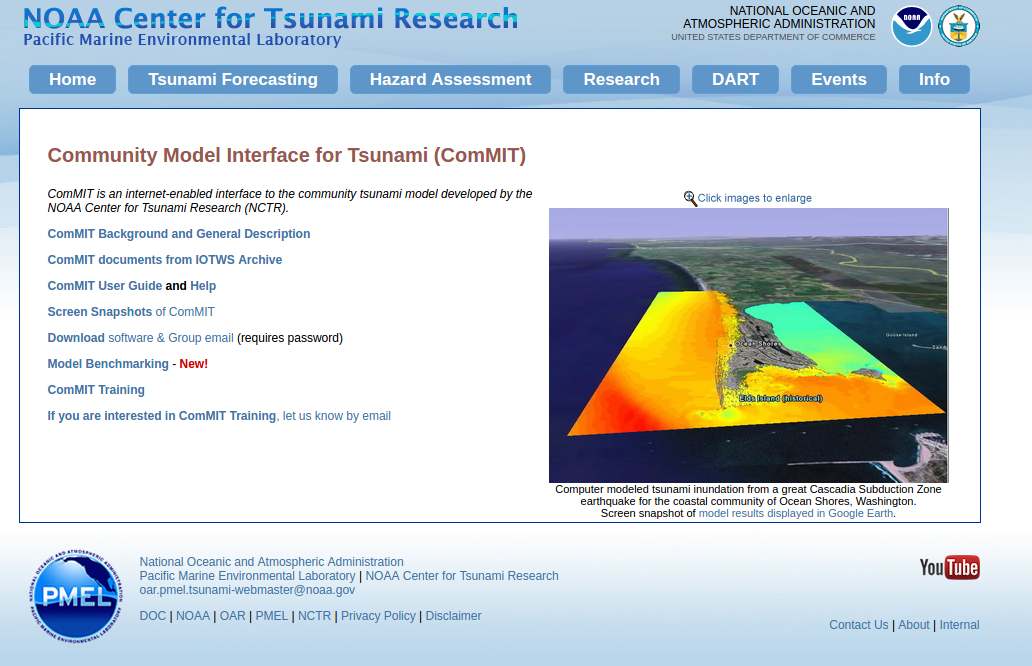Open the Home menu tab
The height and width of the screenshot is (666, 1032).
pos(72,80)
